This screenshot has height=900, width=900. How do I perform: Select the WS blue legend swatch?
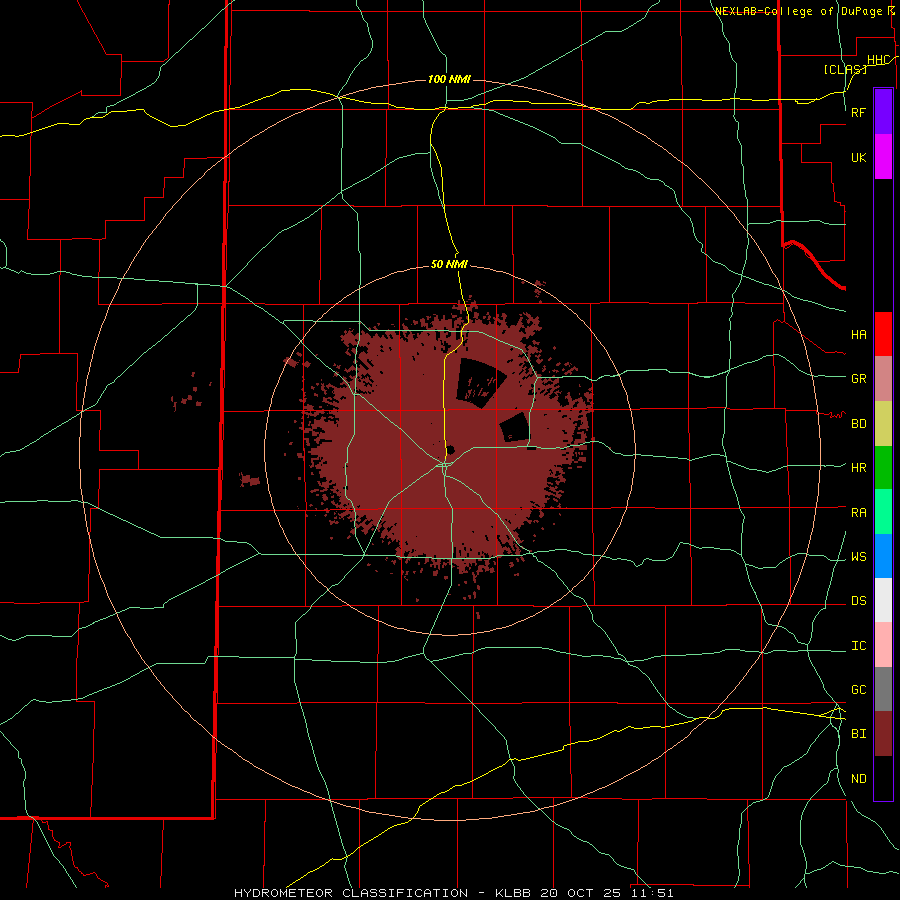883,556
